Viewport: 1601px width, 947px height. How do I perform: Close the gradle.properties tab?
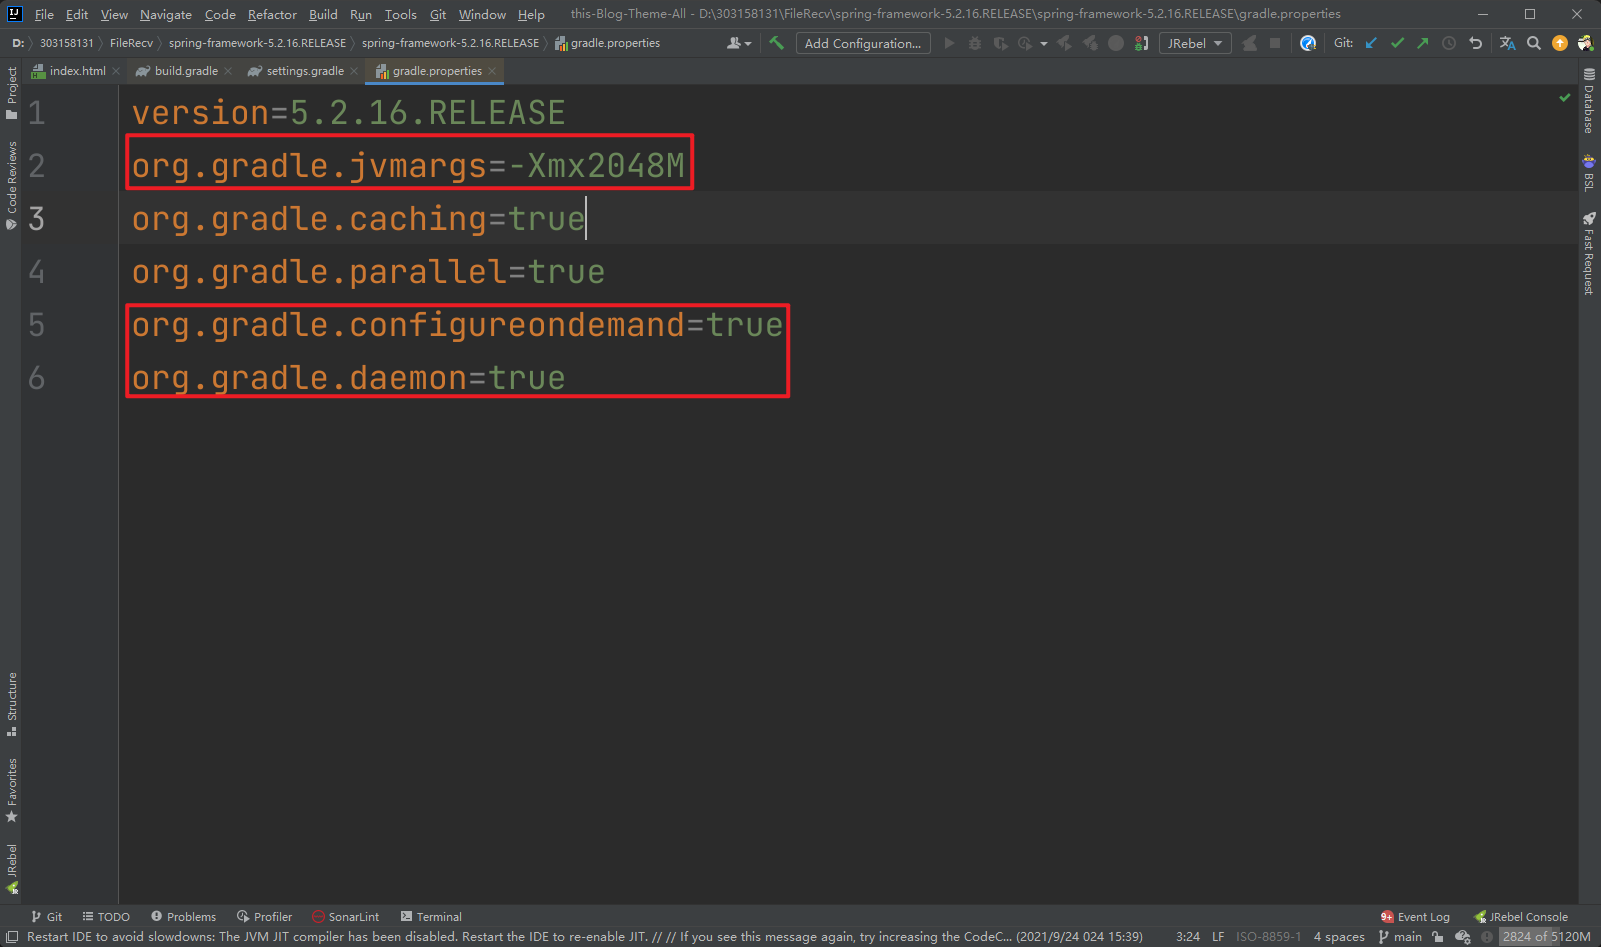pyautogui.click(x=492, y=71)
